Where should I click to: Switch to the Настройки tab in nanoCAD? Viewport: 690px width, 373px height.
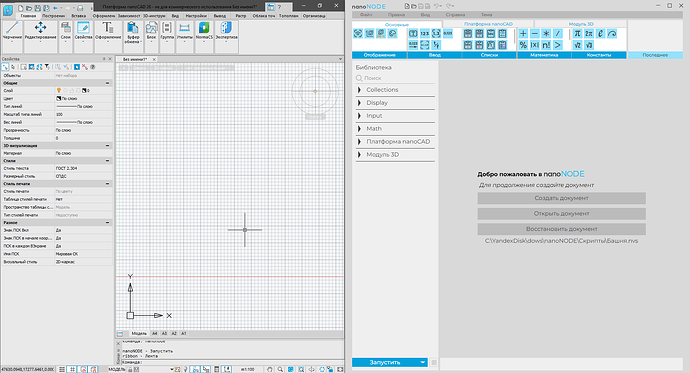196,16
